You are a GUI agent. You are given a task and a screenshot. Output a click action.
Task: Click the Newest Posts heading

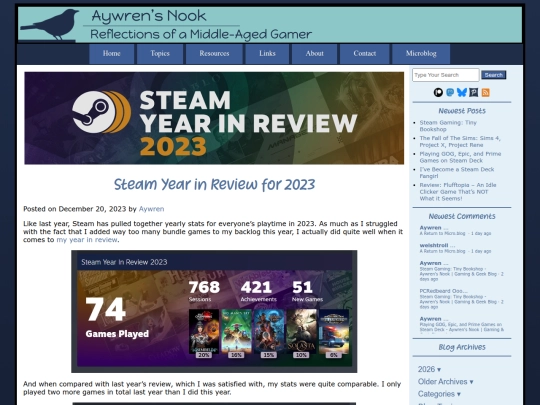(x=462, y=111)
